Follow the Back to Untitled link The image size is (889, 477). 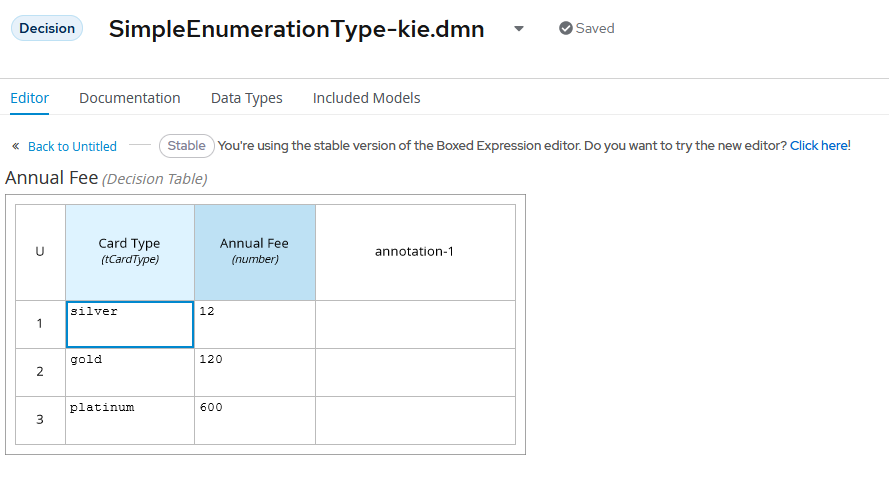pyautogui.click(x=72, y=146)
